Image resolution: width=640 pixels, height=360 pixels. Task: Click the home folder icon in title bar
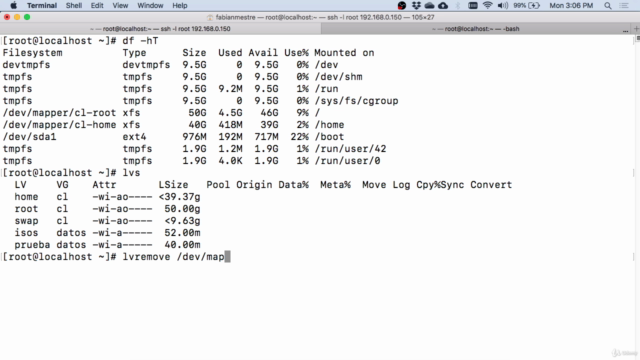click(x=210, y=18)
